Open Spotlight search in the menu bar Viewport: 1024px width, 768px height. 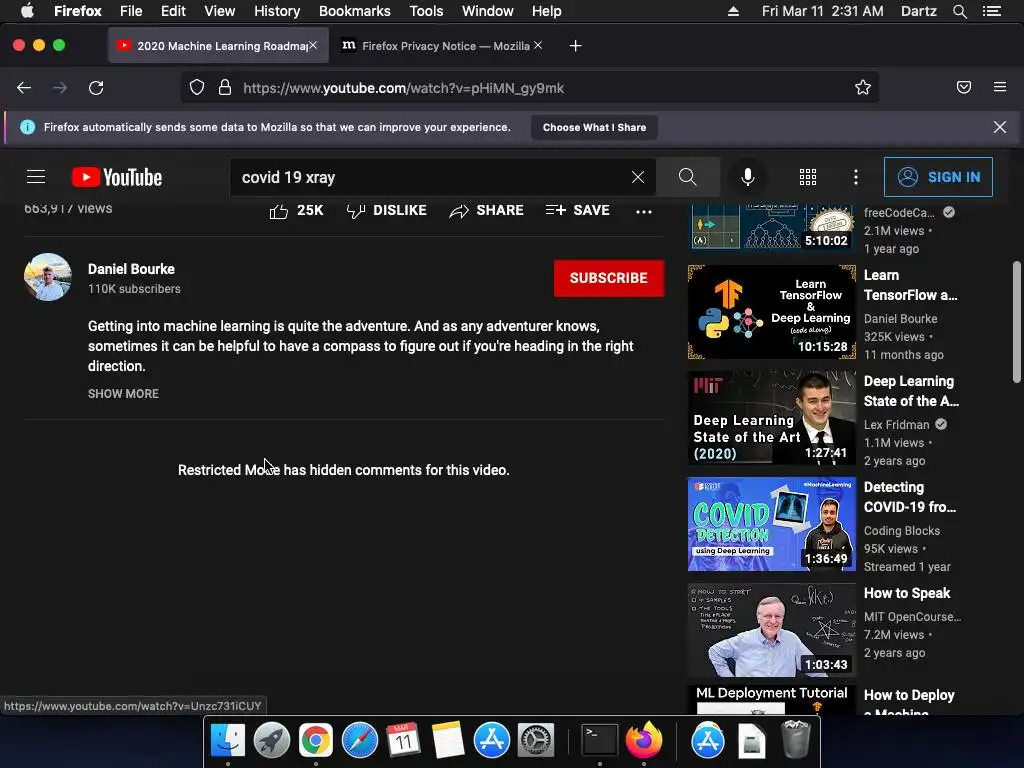pyautogui.click(x=959, y=11)
